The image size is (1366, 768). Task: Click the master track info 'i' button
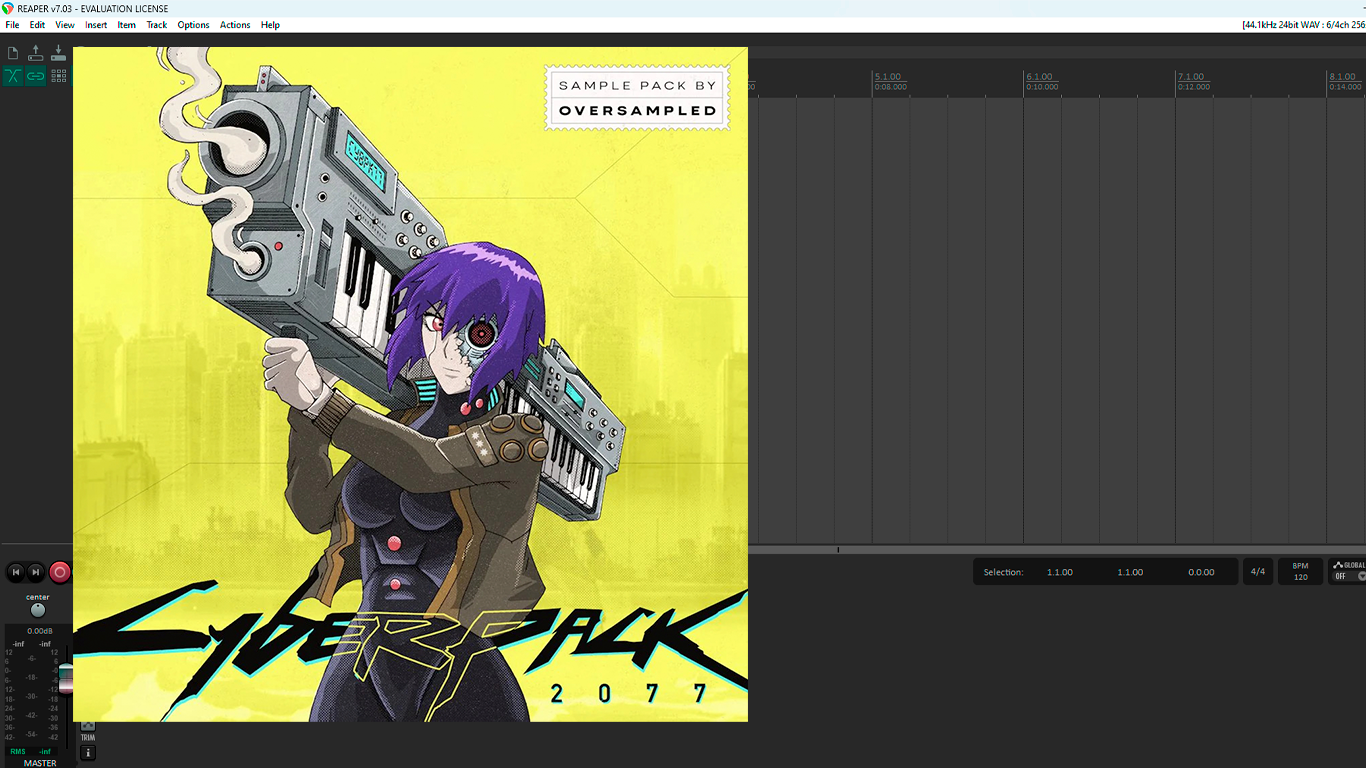pos(88,753)
